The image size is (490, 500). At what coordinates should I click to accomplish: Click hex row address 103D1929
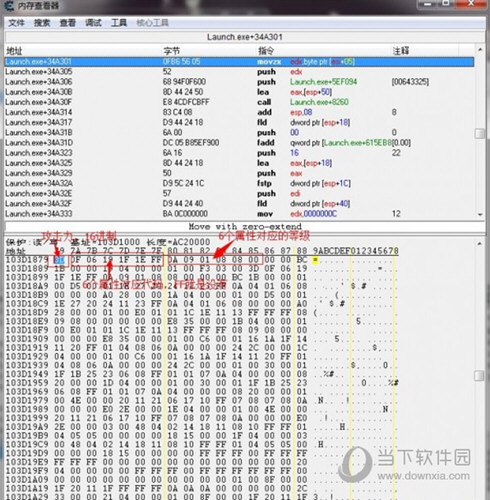tap(27, 356)
